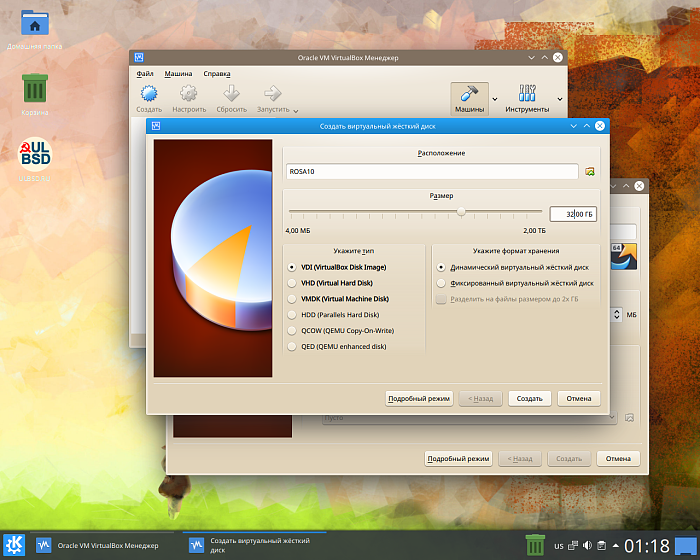Screen dimensions: 700x560
Task: Switch to Oracle VM VirtualBox Менеджер taskbar entry
Action: 102,545
